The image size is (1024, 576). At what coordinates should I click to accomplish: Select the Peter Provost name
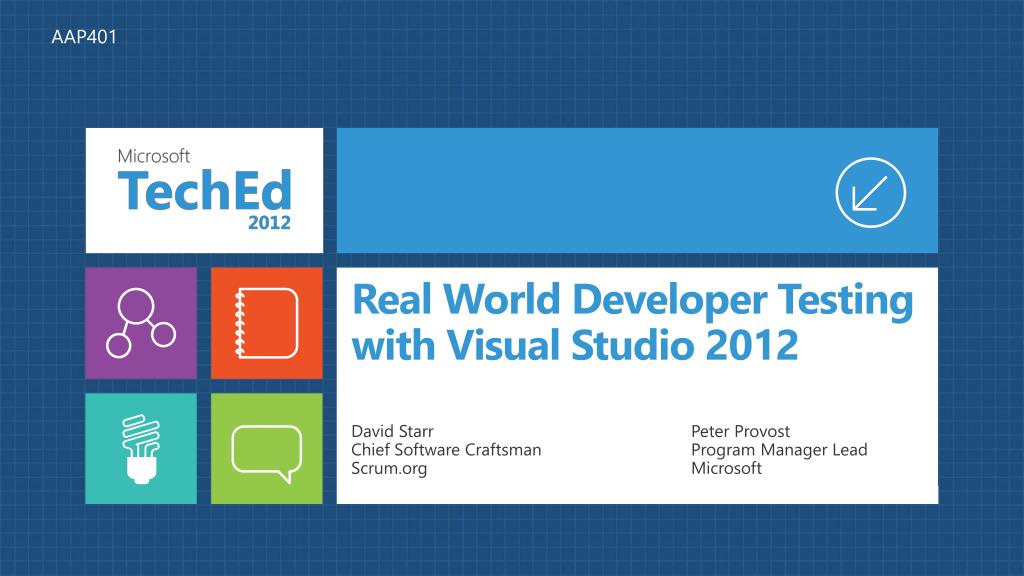coord(741,431)
